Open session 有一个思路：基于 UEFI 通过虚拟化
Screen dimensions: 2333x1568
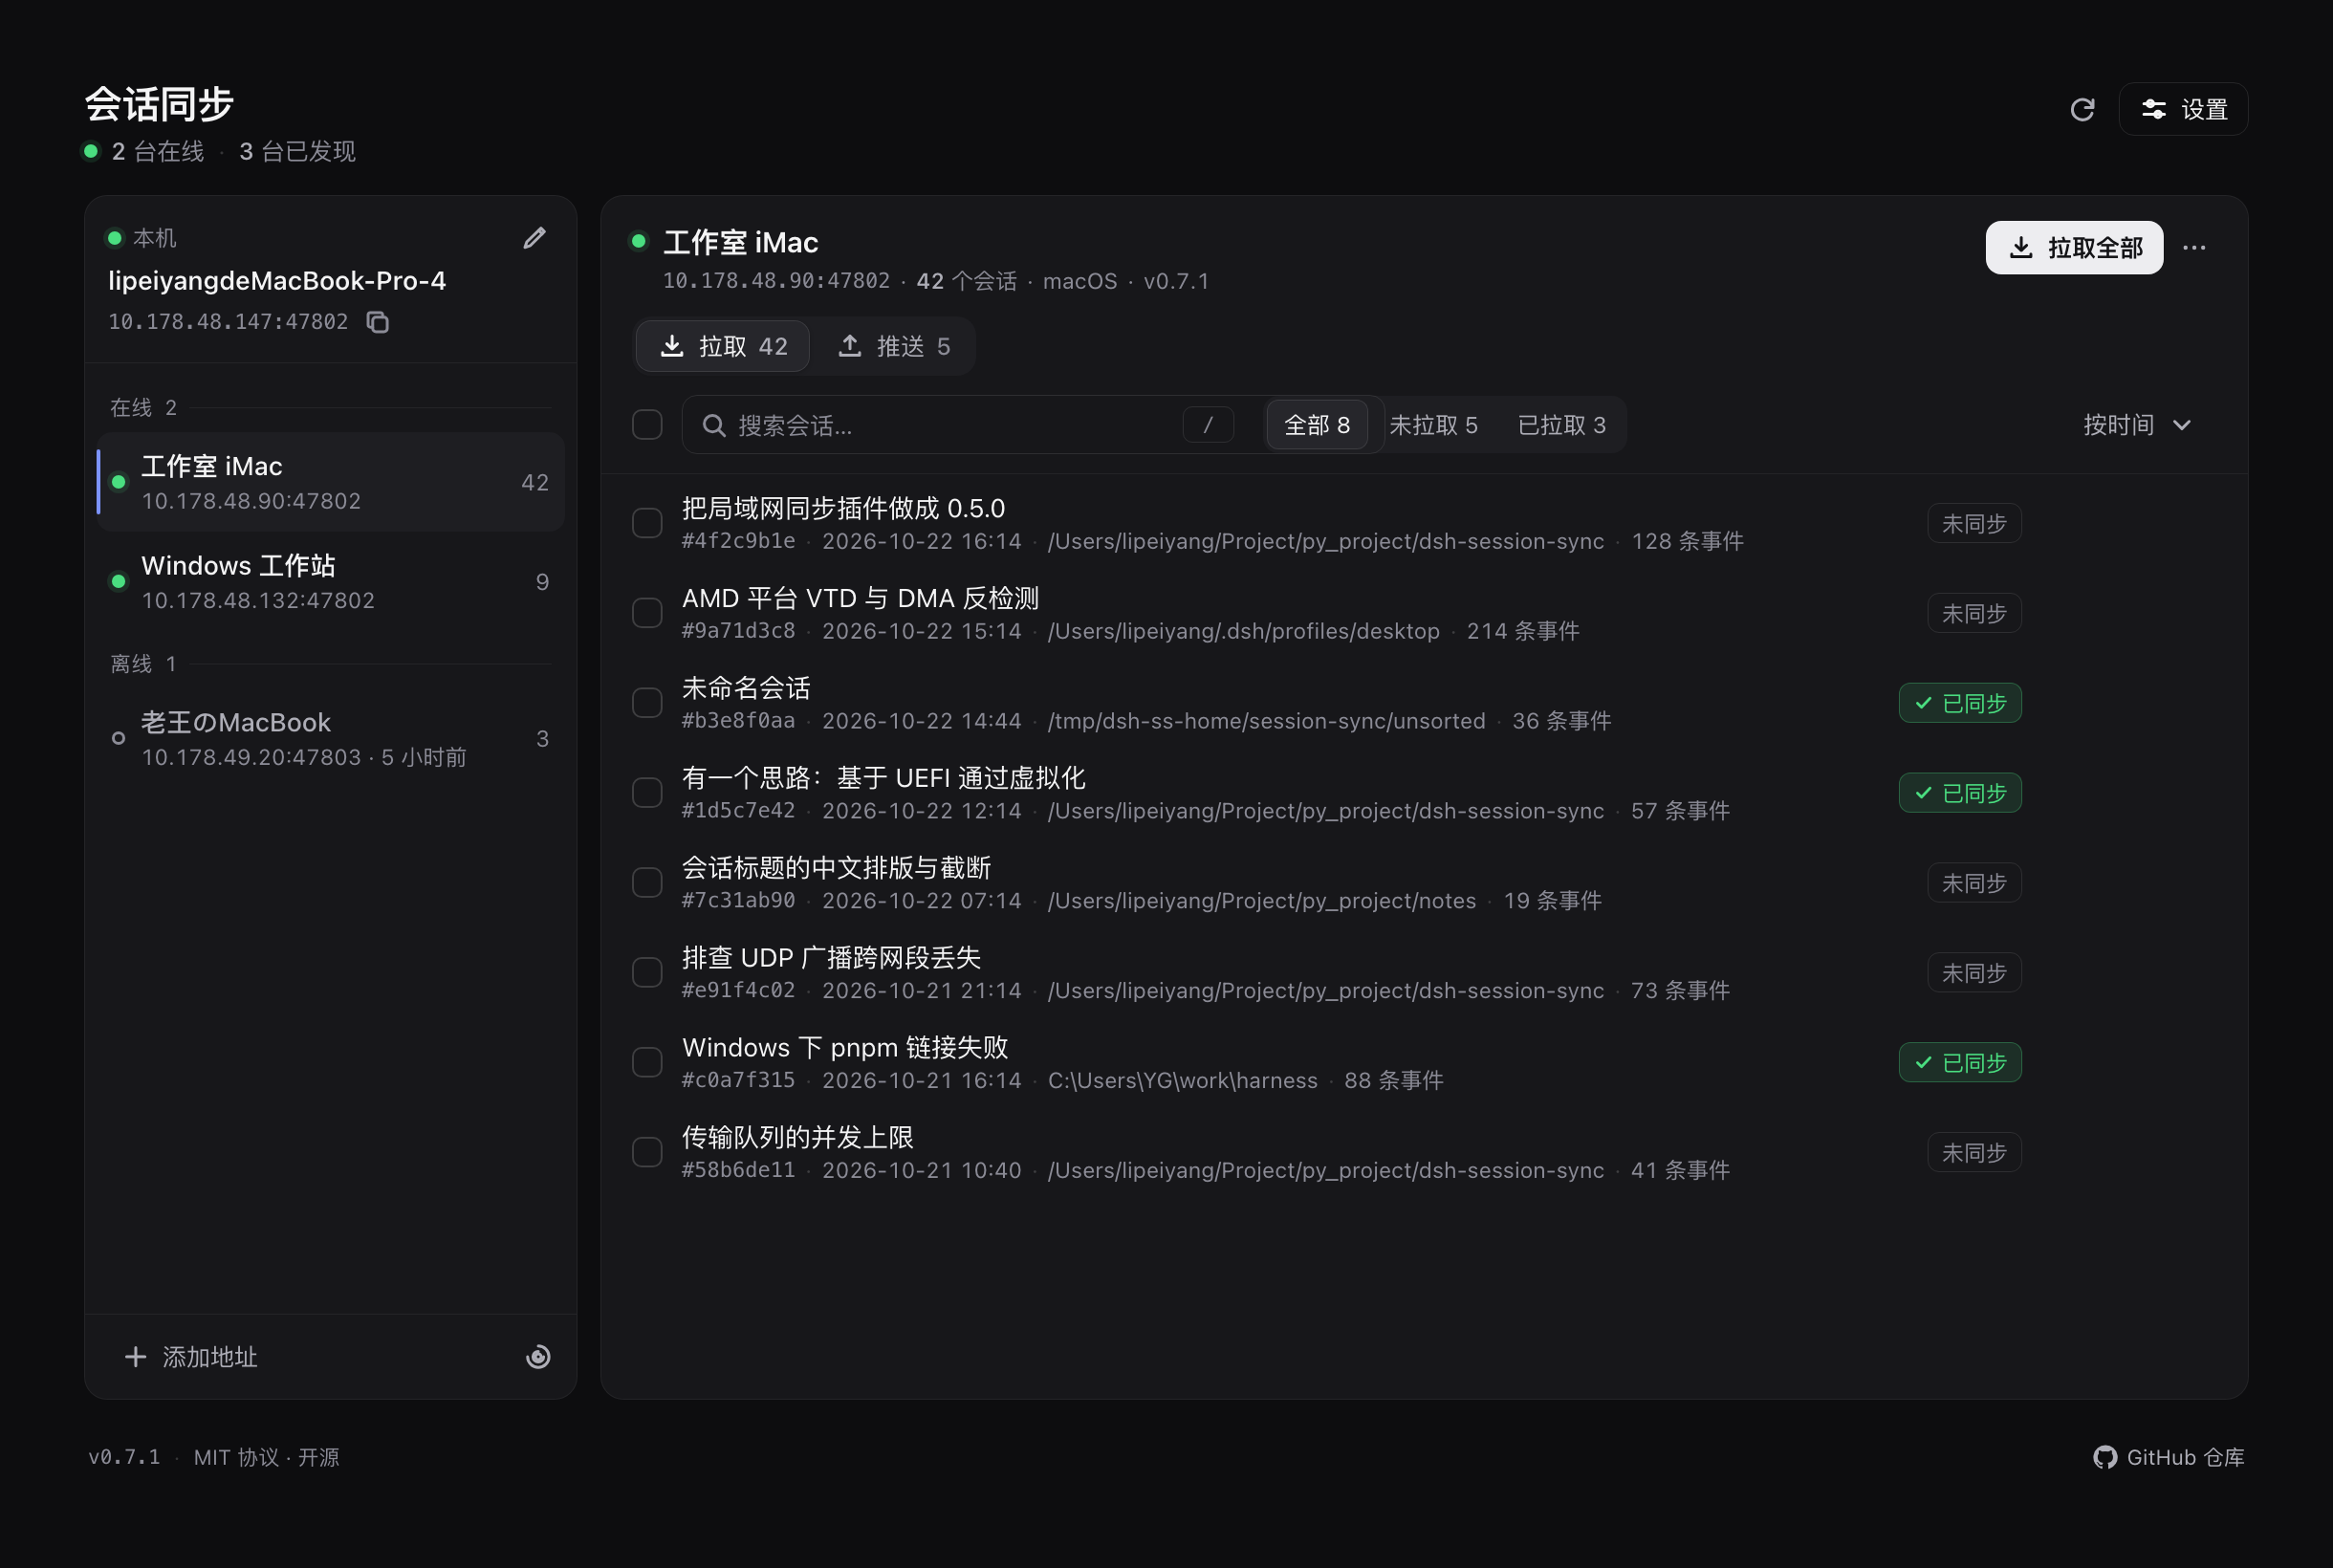883,778
